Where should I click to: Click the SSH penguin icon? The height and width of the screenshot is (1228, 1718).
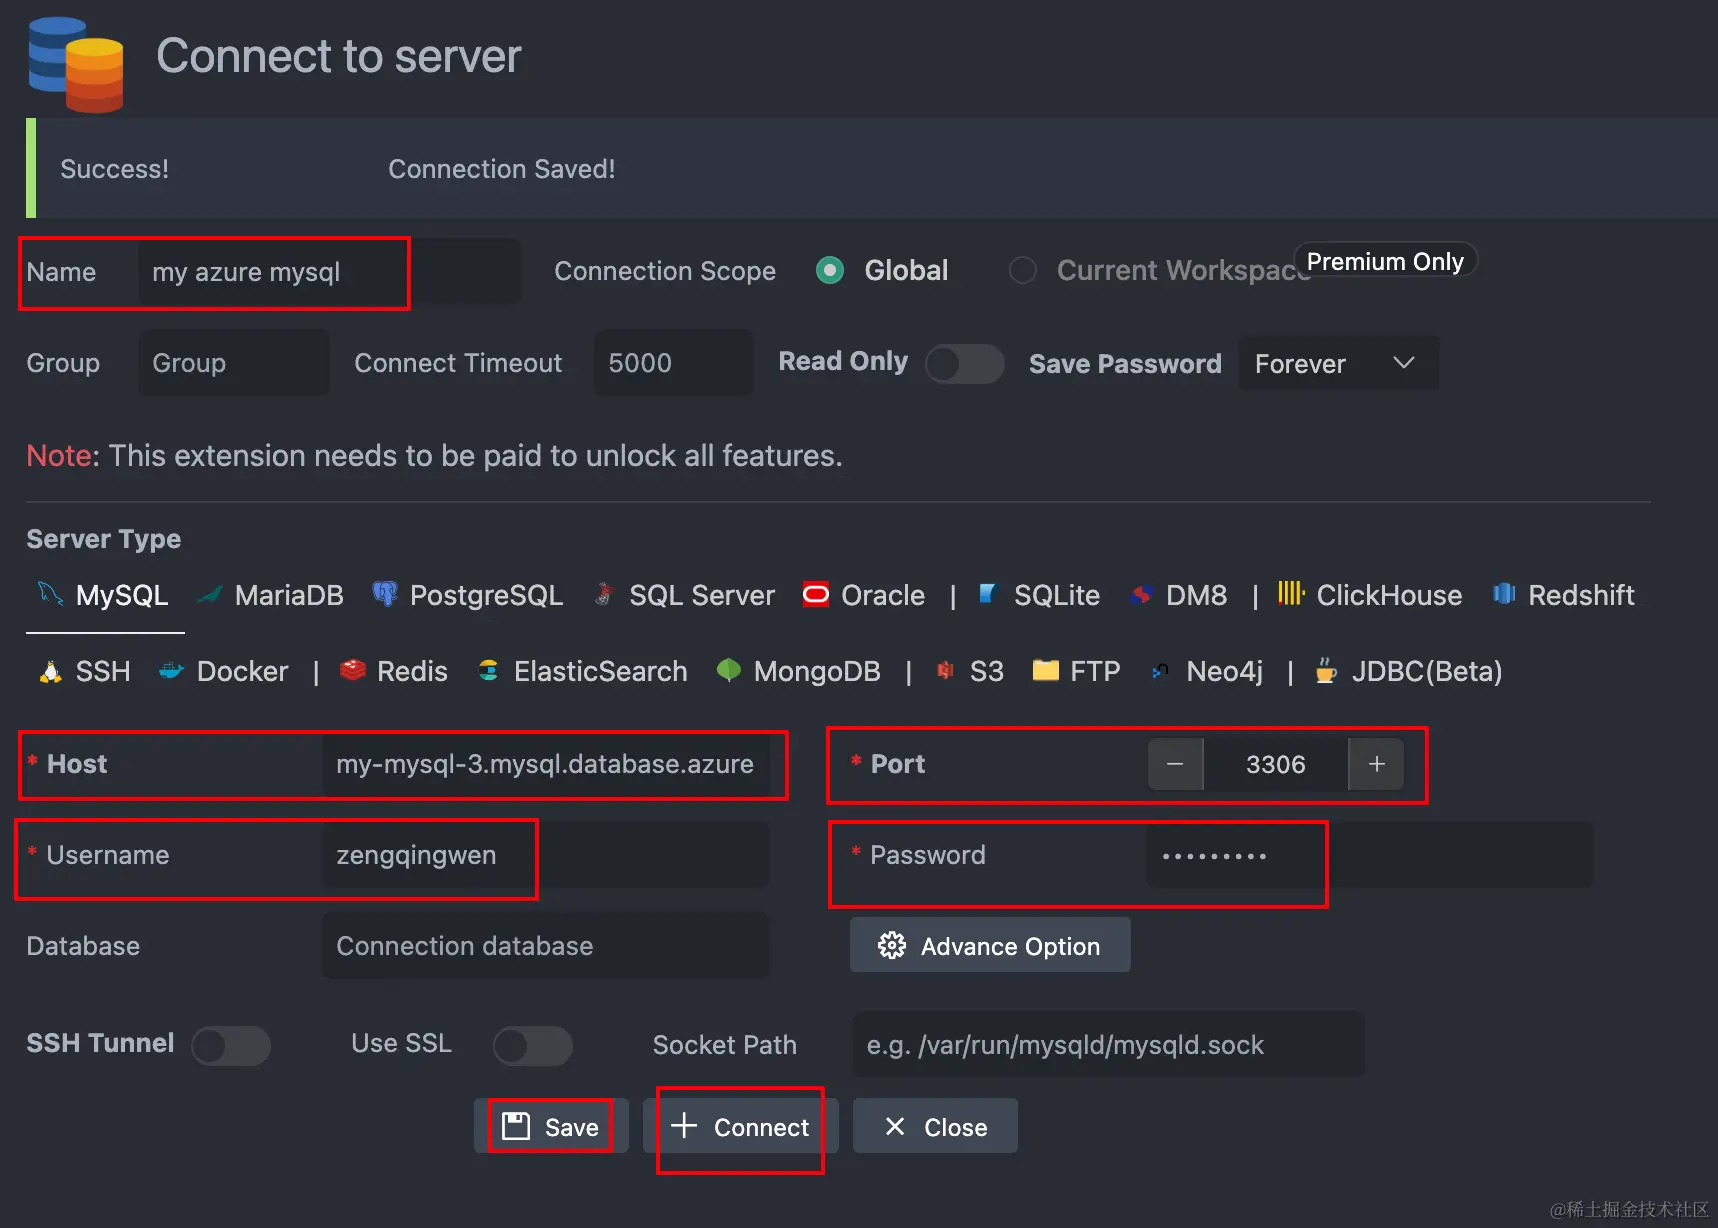click(x=50, y=671)
